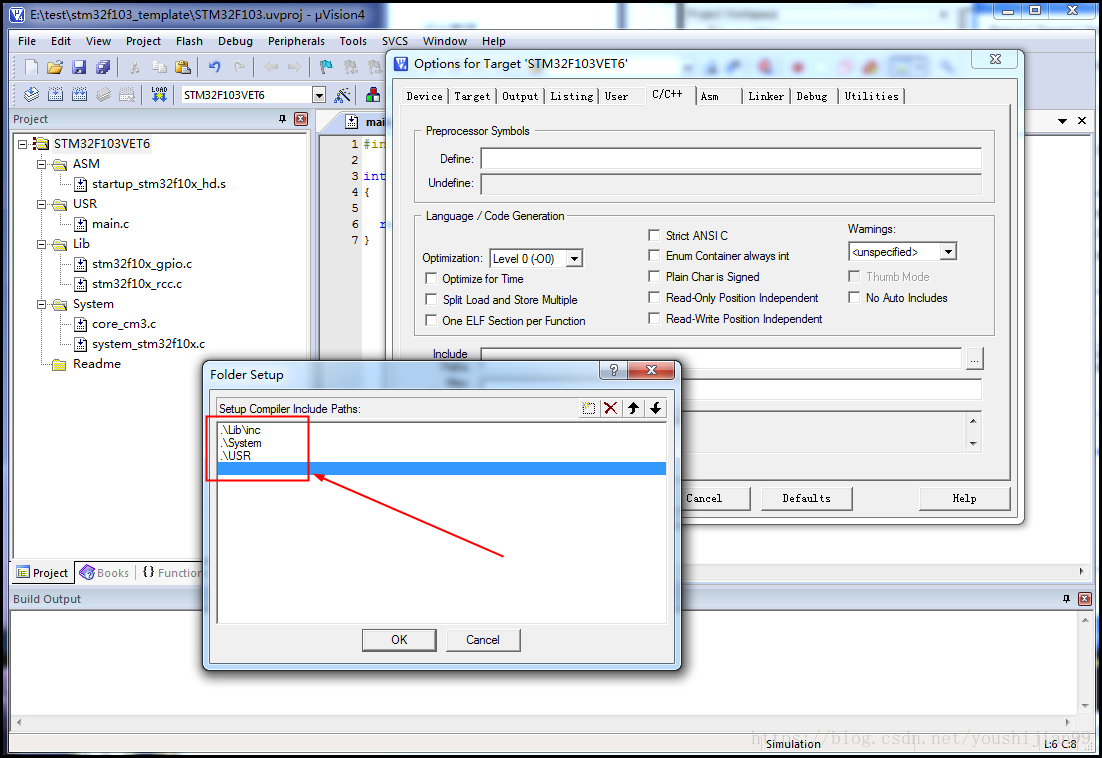
Task: Open Target Options with the wand icon
Action: [x=342, y=94]
